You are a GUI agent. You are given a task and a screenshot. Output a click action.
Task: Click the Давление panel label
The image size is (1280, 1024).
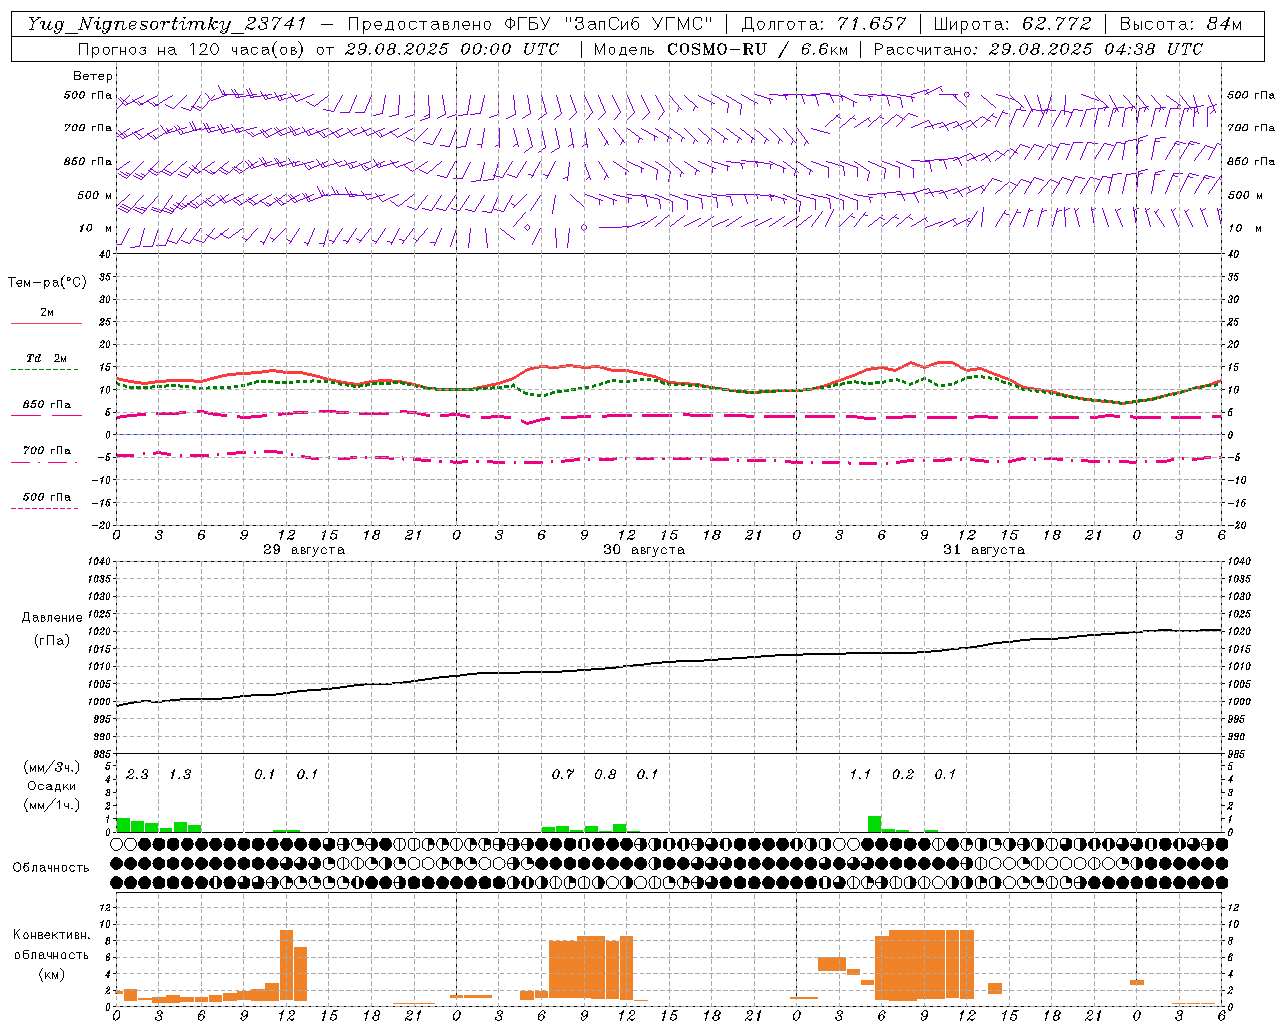point(52,618)
